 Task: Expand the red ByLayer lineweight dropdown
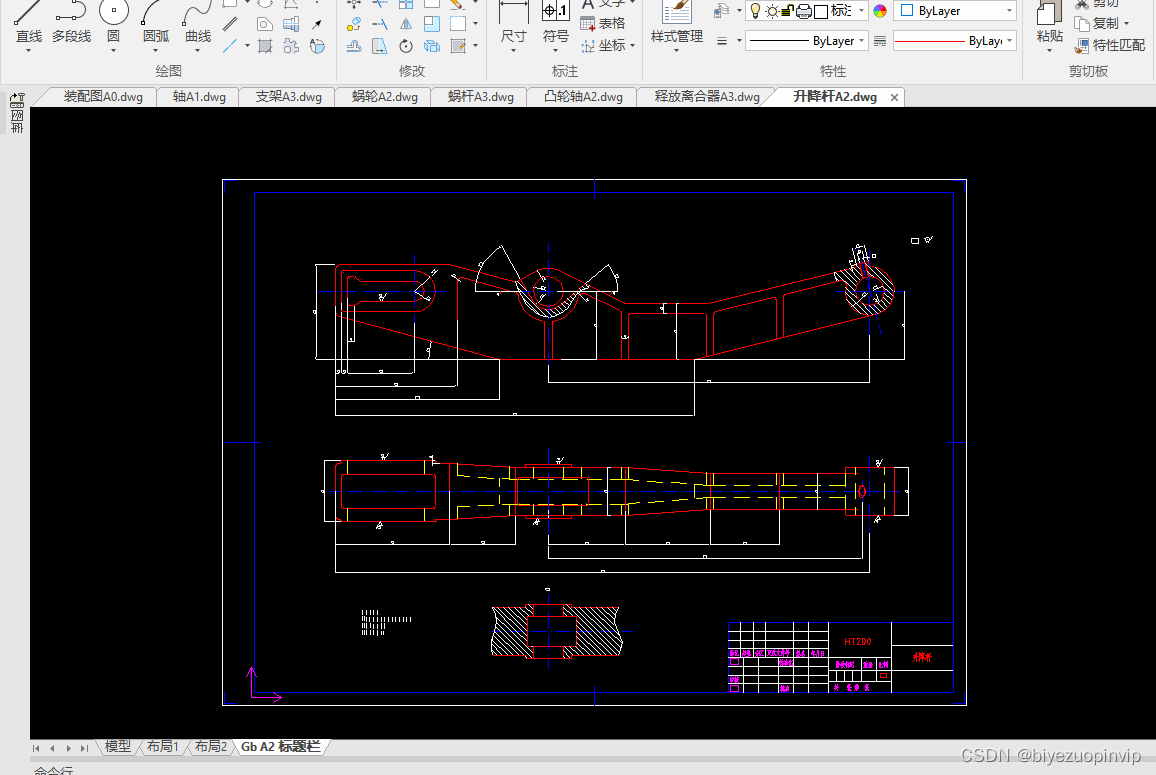pos(955,41)
